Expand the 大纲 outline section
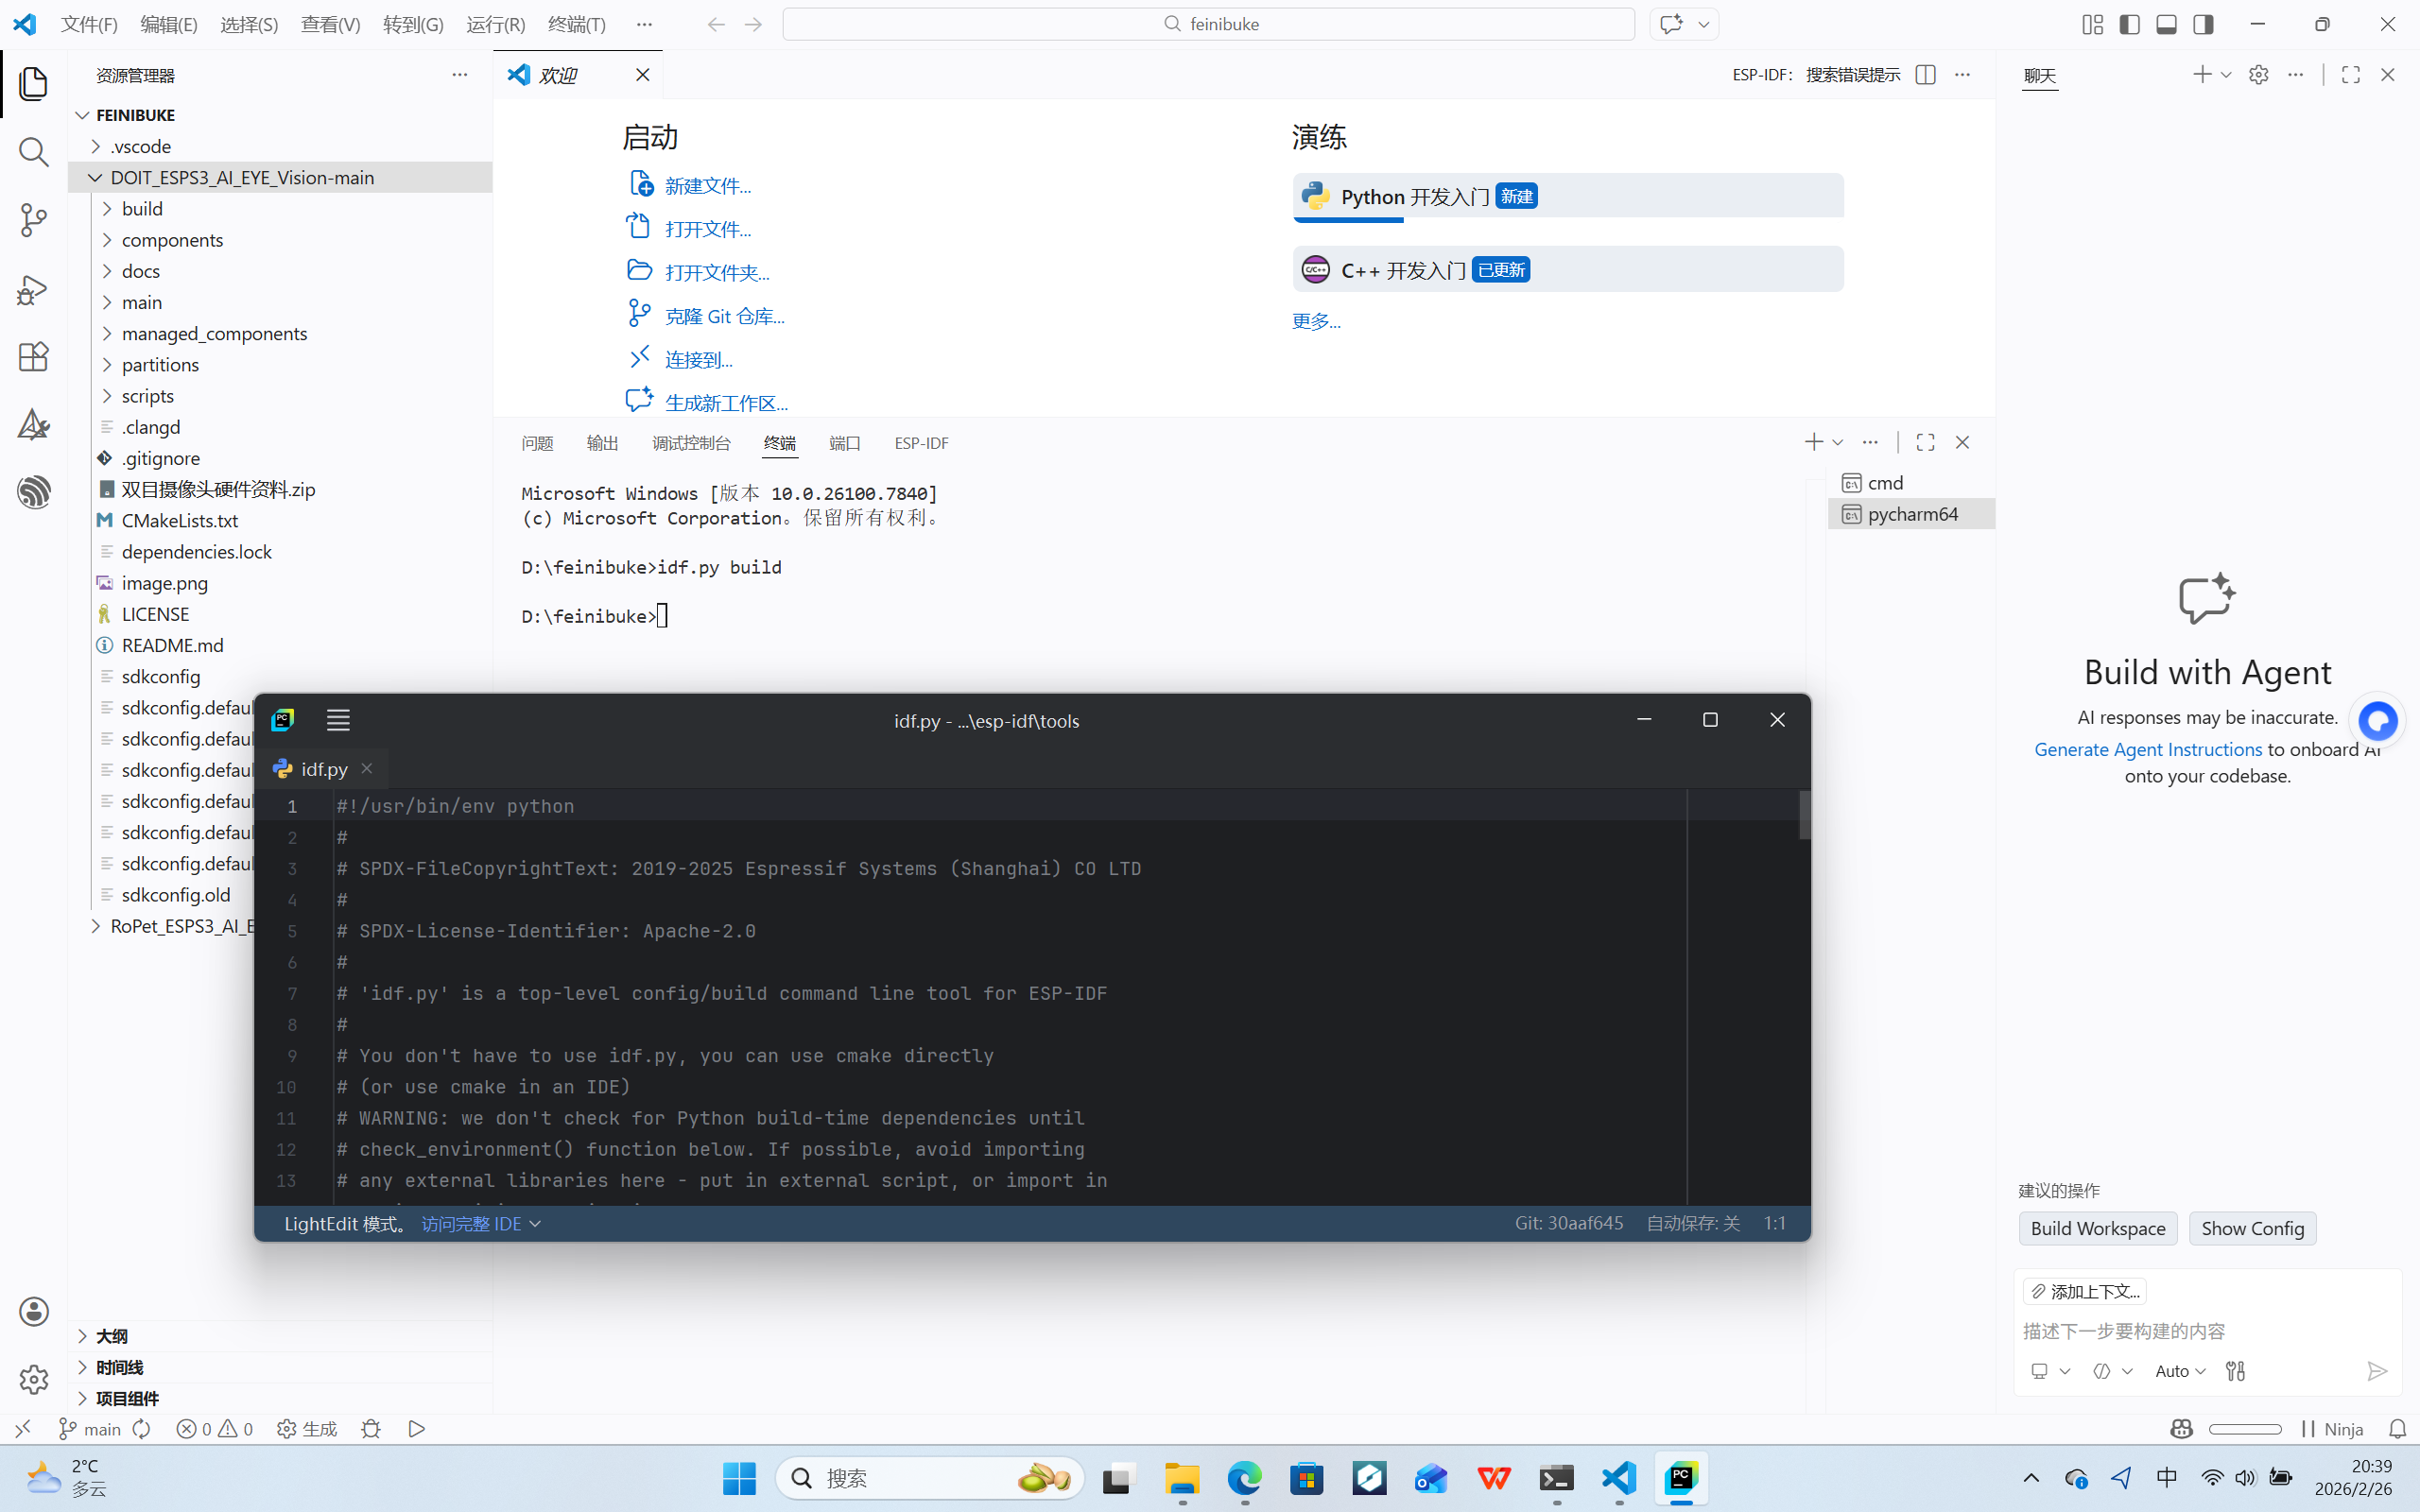Screen dimensions: 2420x1512 [110, 1336]
